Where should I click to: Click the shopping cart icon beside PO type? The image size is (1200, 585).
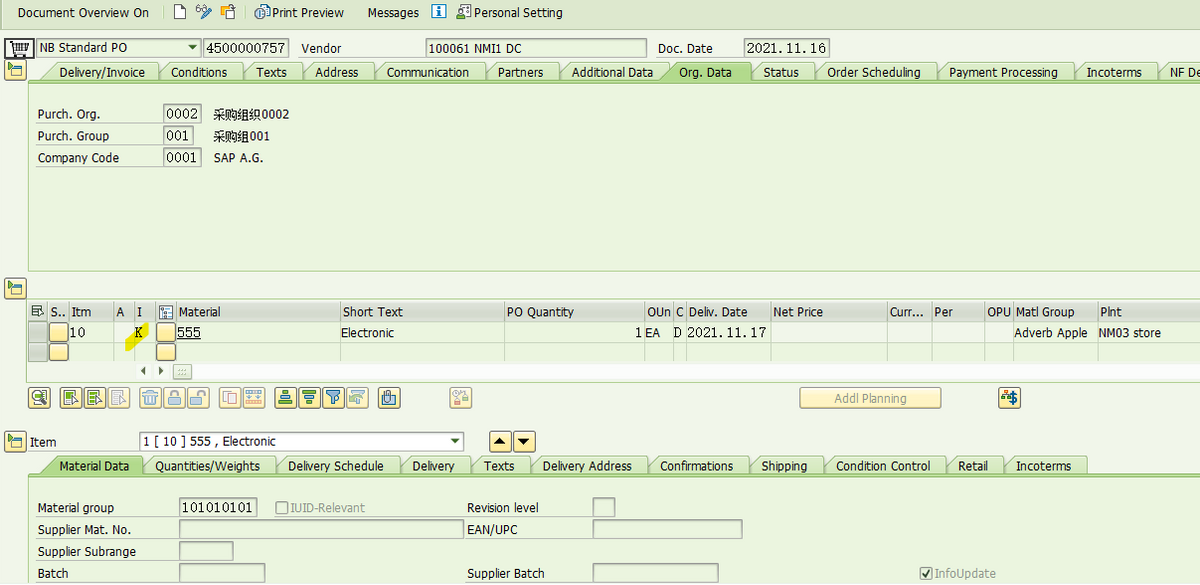[19, 48]
